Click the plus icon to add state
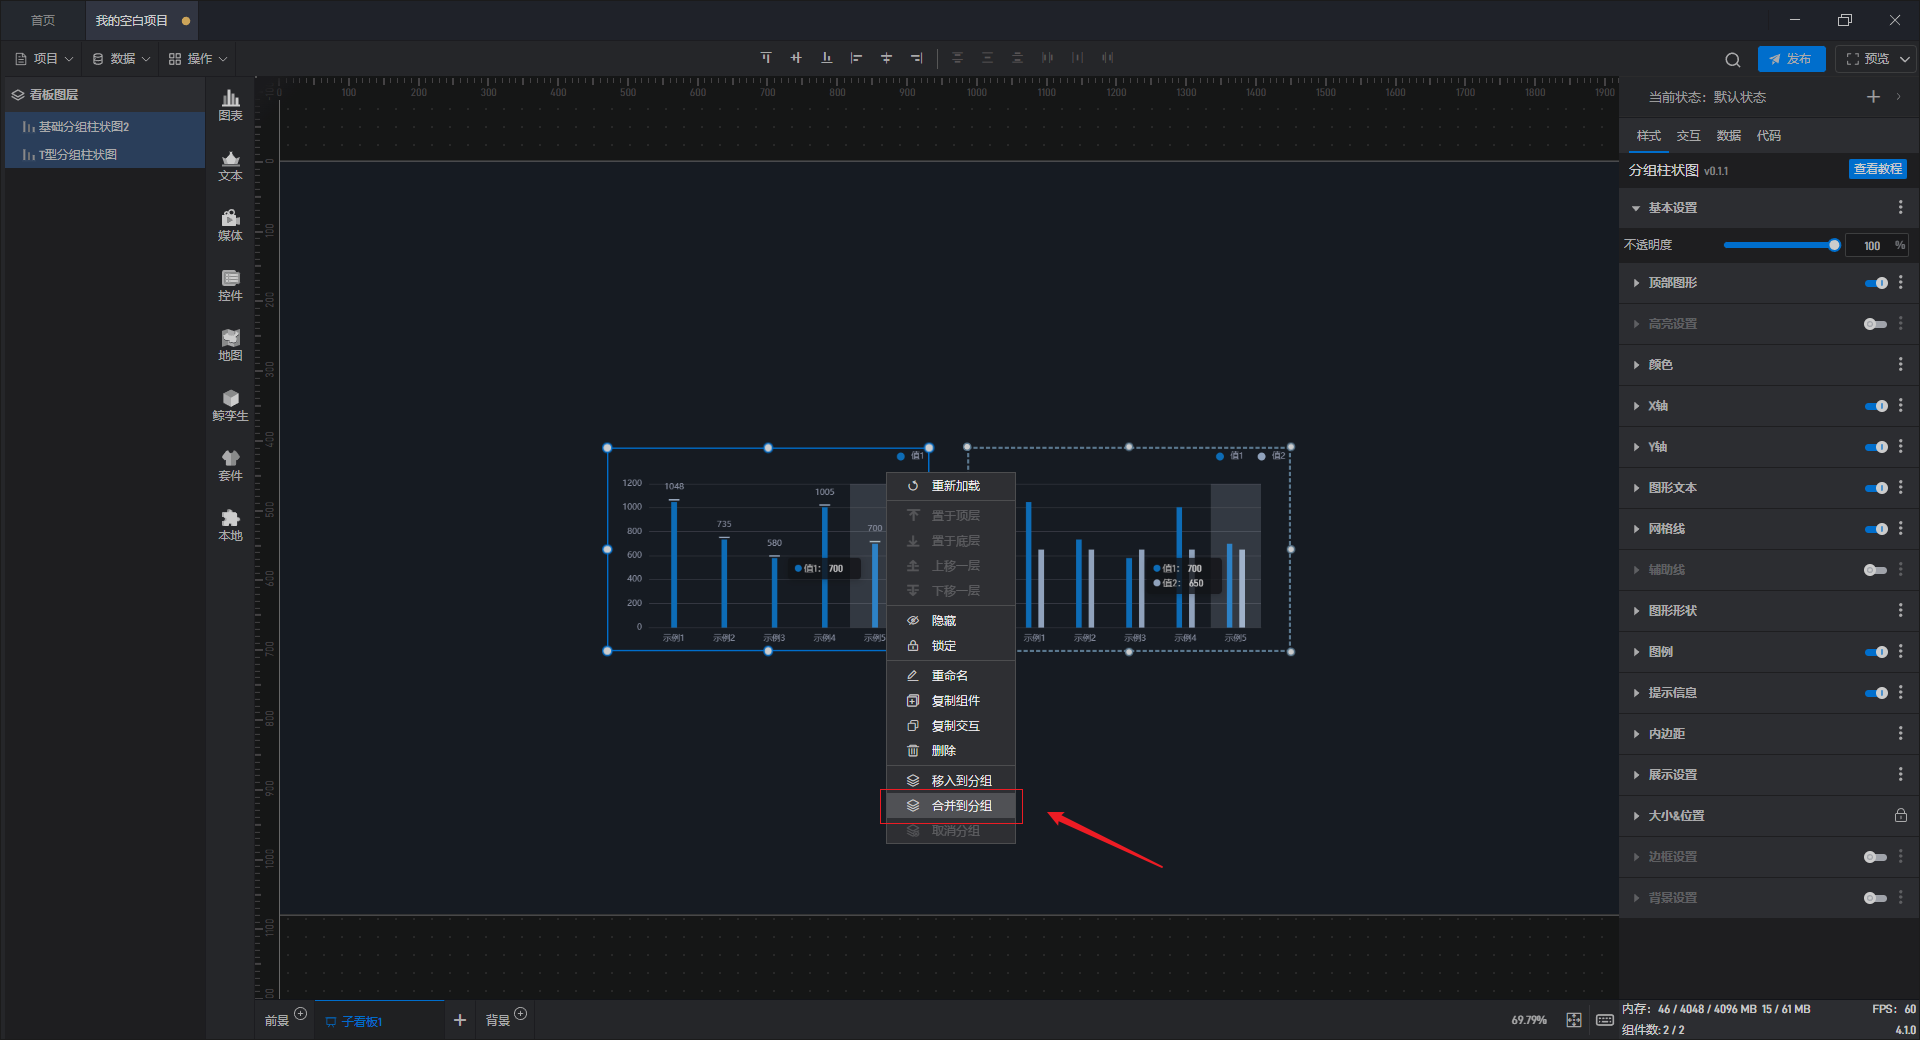 [1873, 97]
